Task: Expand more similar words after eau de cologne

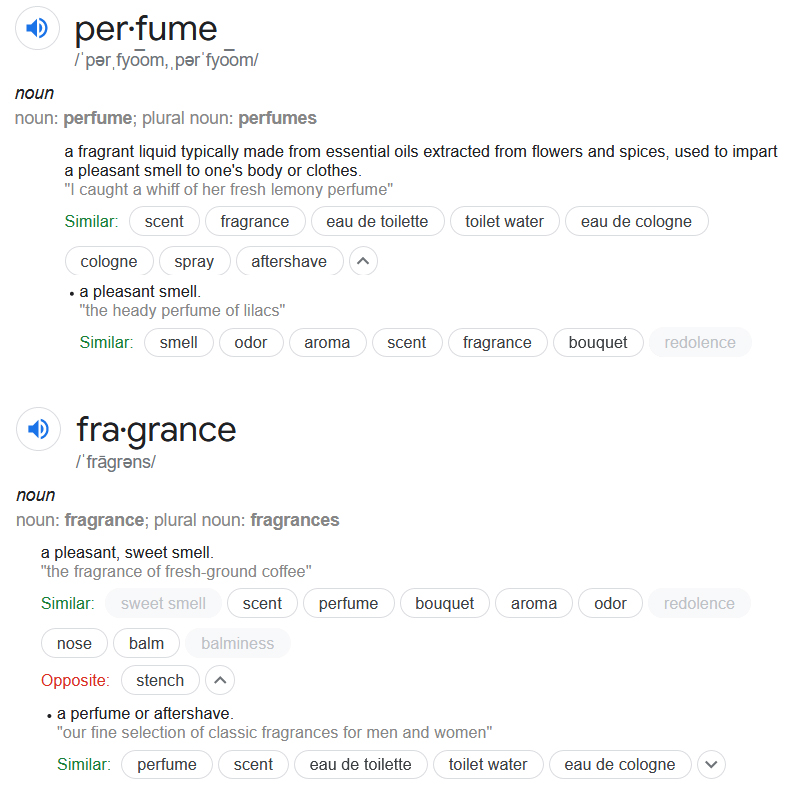Action: point(711,765)
